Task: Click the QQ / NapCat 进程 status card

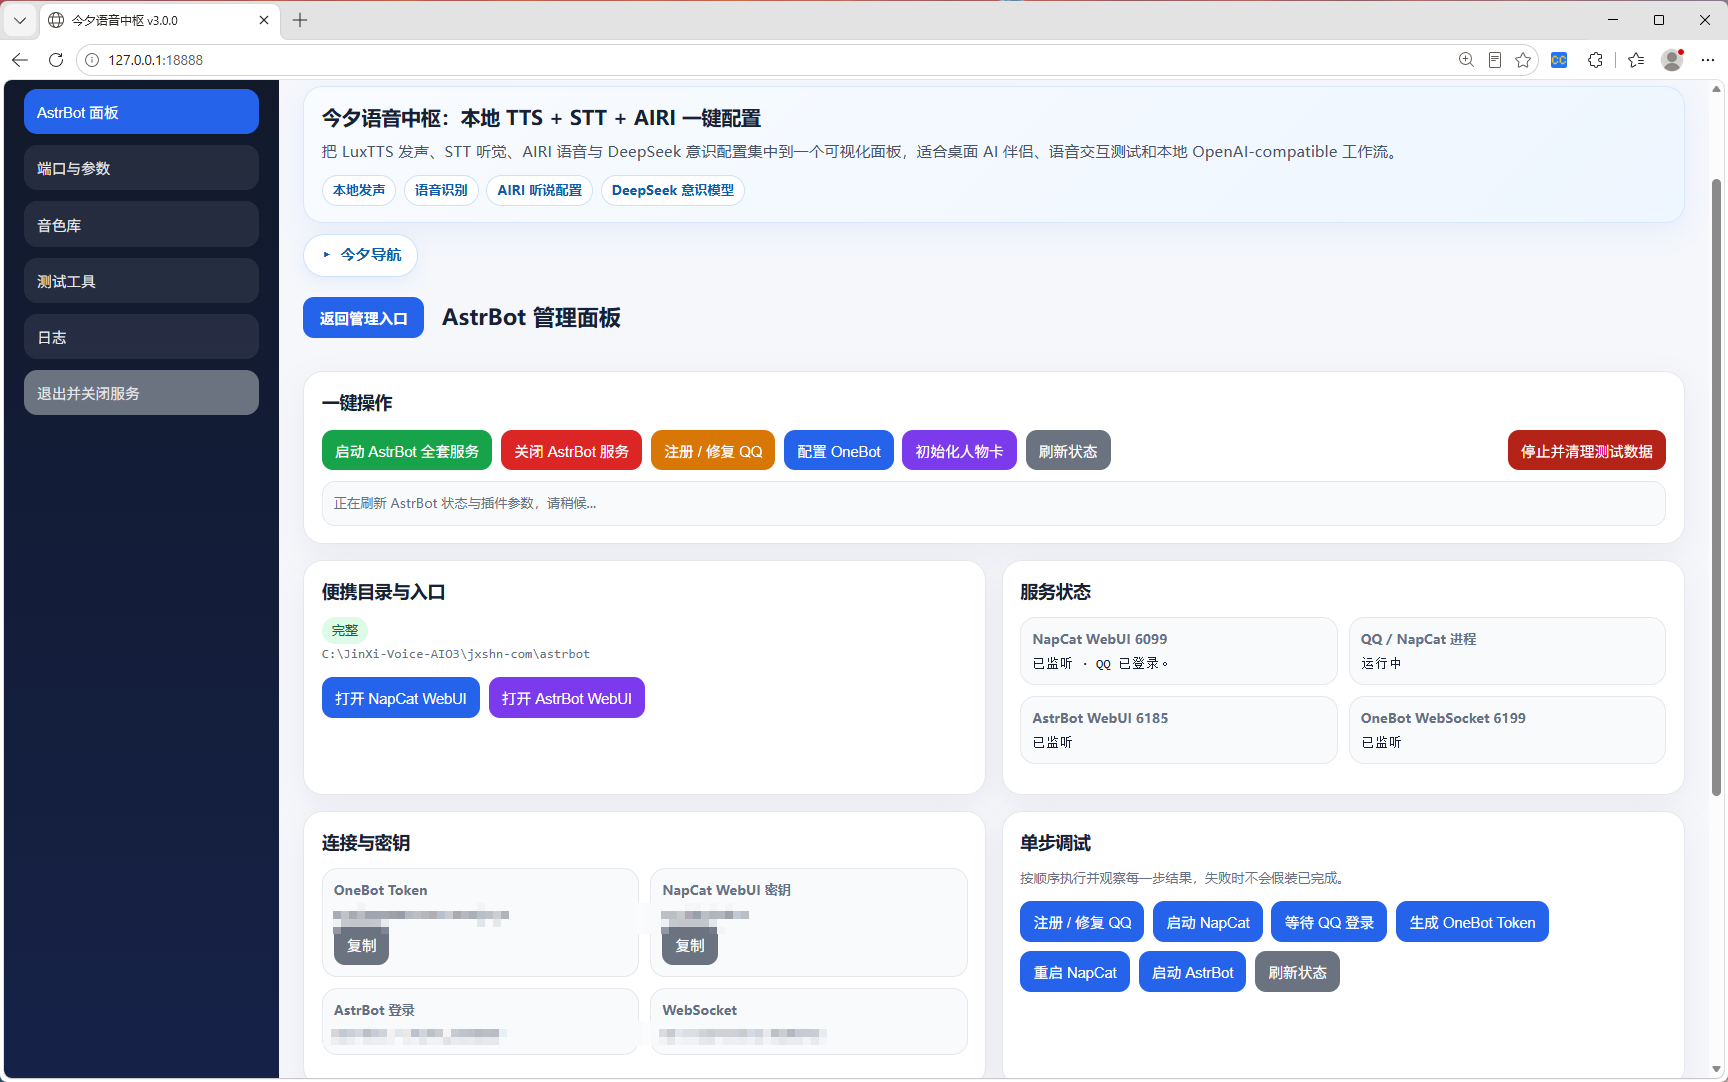Action: click(x=1507, y=651)
